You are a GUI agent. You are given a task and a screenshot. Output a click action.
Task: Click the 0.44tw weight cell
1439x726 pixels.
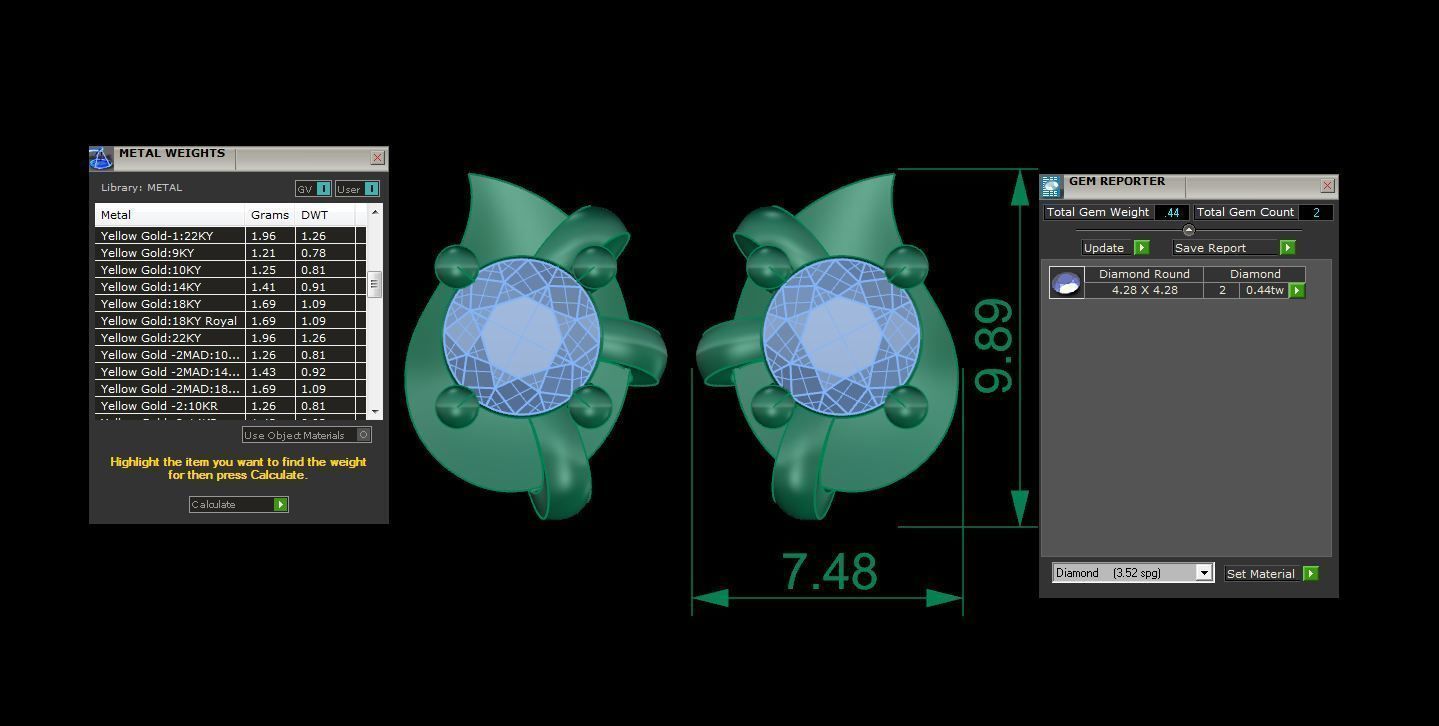[1265, 290]
